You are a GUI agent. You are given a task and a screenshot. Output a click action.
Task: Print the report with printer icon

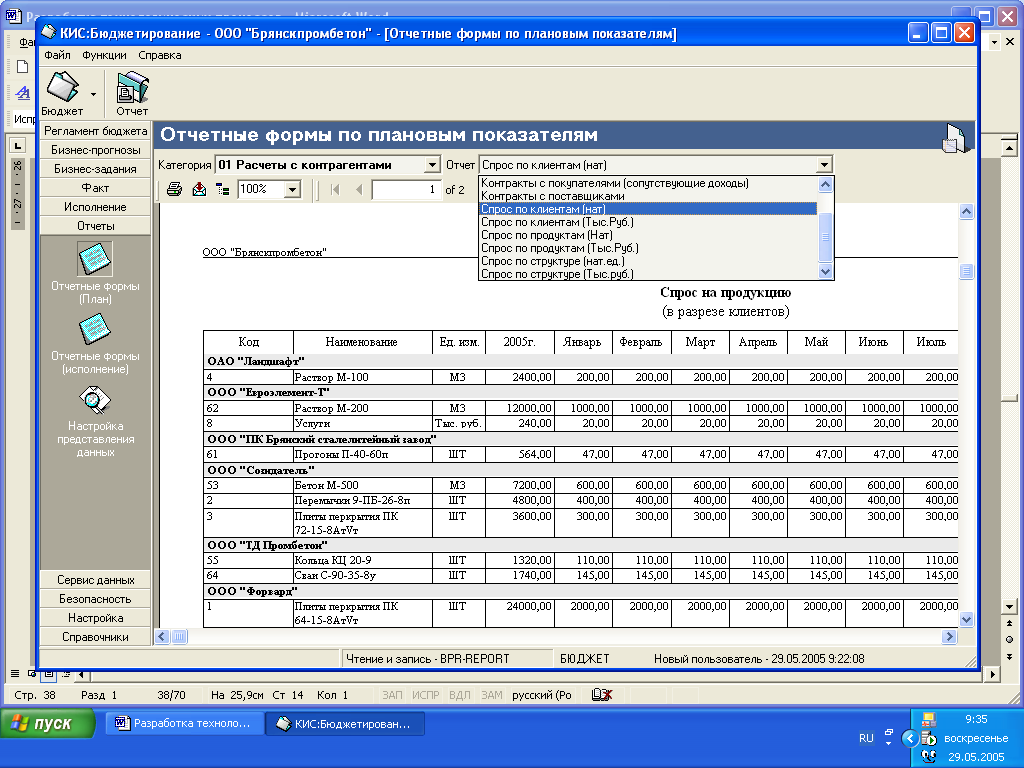pyautogui.click(x=174, y=189)
